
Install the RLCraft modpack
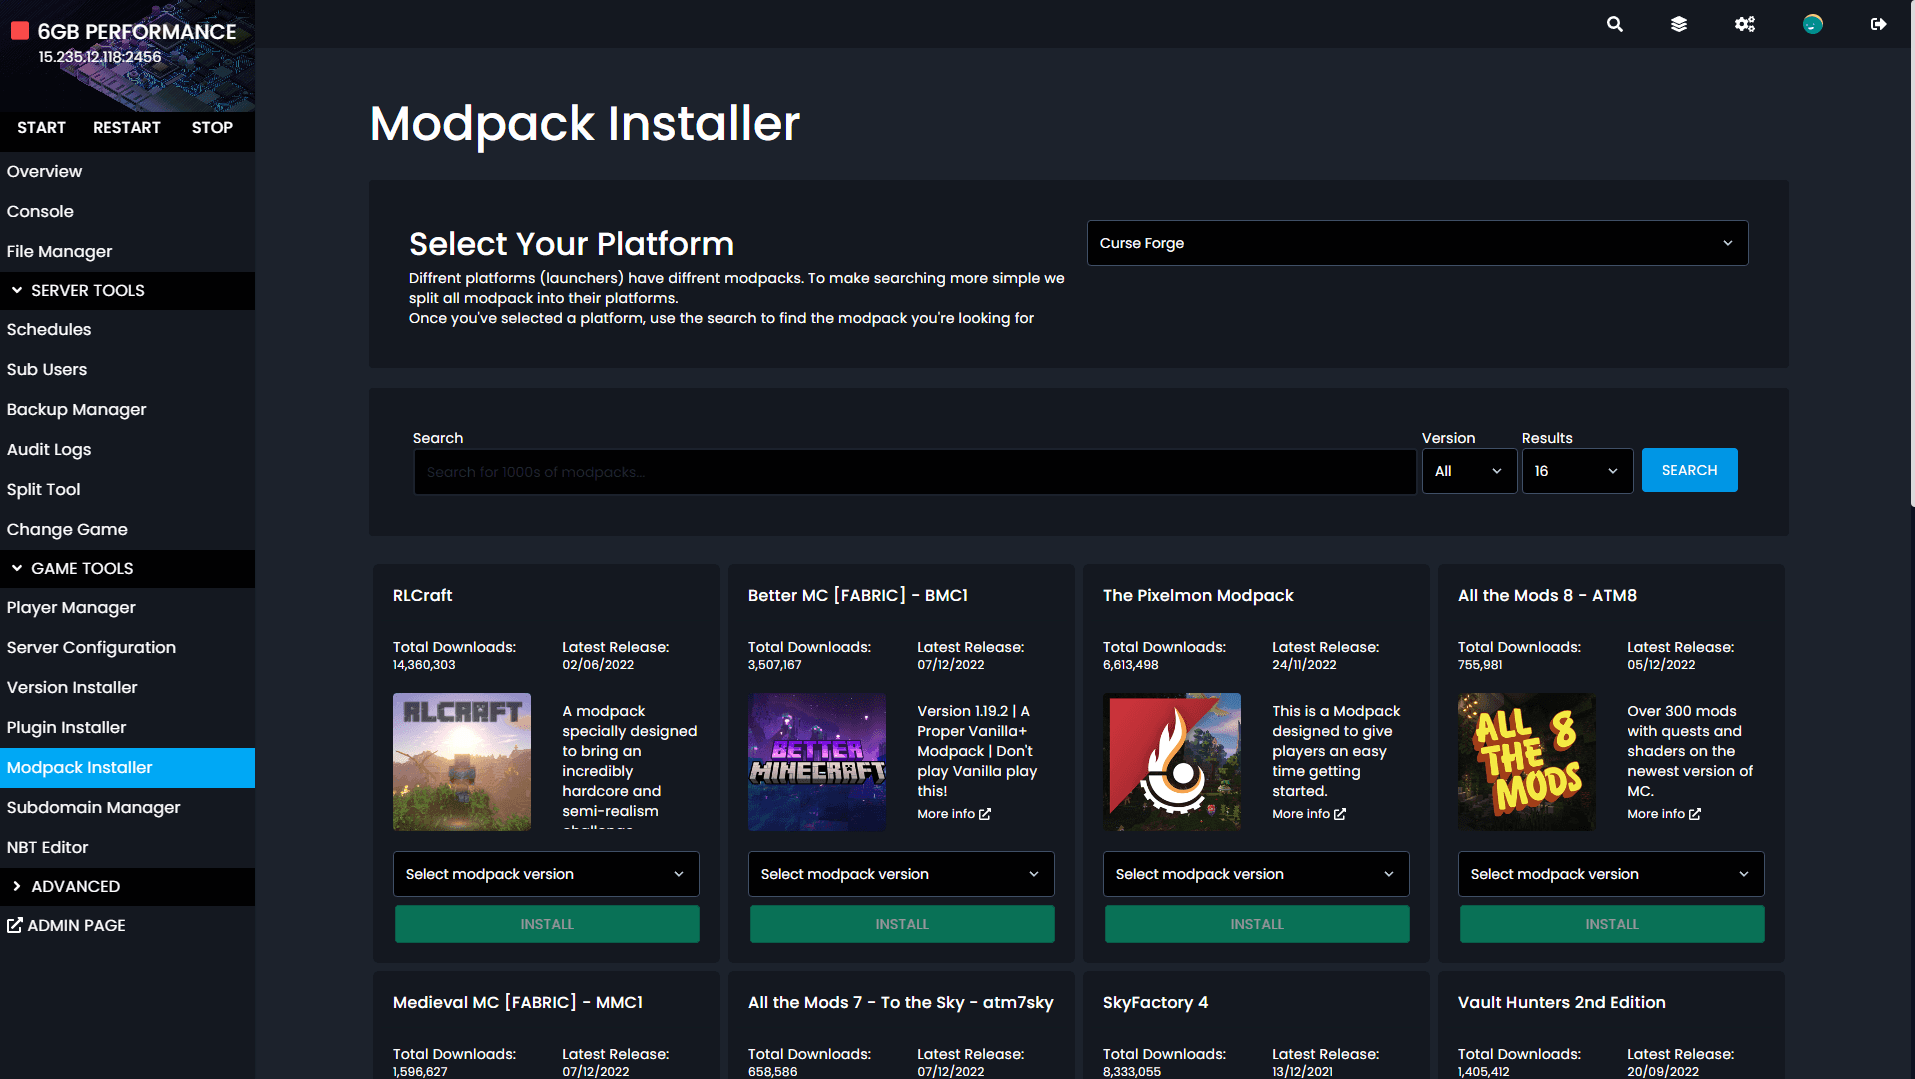(x=547, y=924)
